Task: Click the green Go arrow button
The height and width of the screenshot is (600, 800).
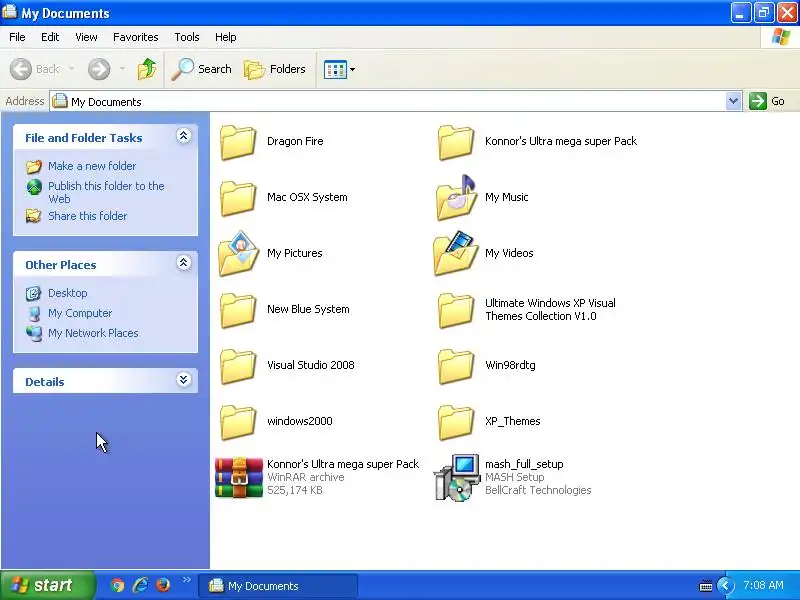Action: [x=758, y=101]
